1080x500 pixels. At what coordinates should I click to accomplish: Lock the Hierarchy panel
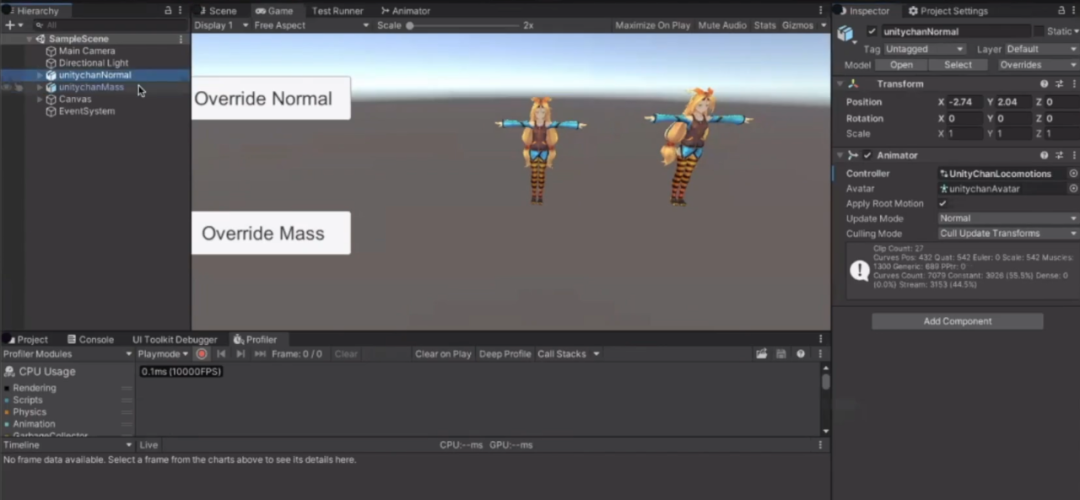click(168, 11)
